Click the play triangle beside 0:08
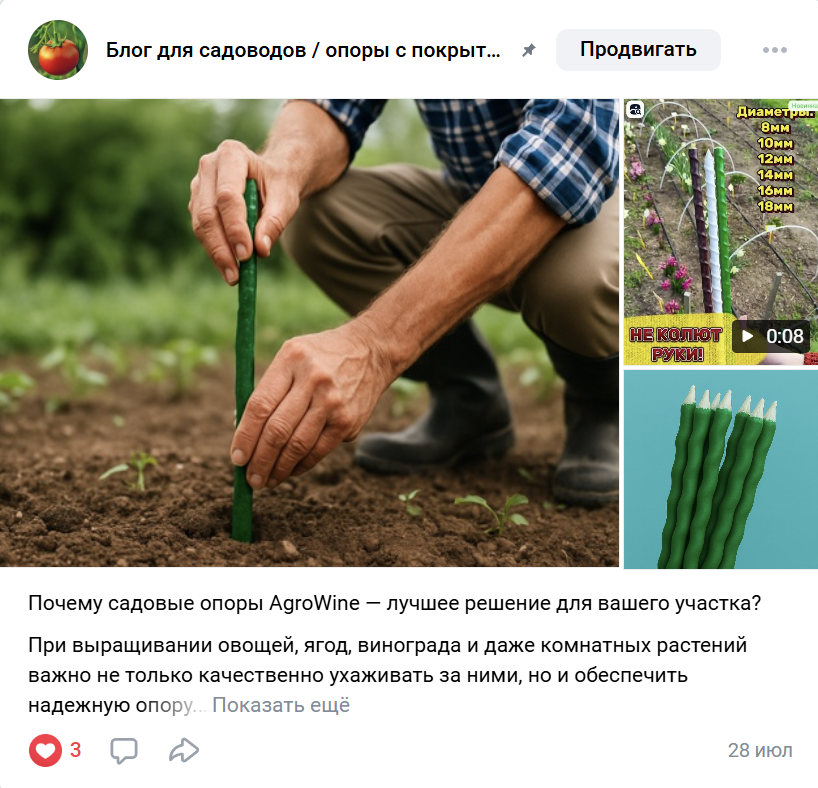 point(747,336)
